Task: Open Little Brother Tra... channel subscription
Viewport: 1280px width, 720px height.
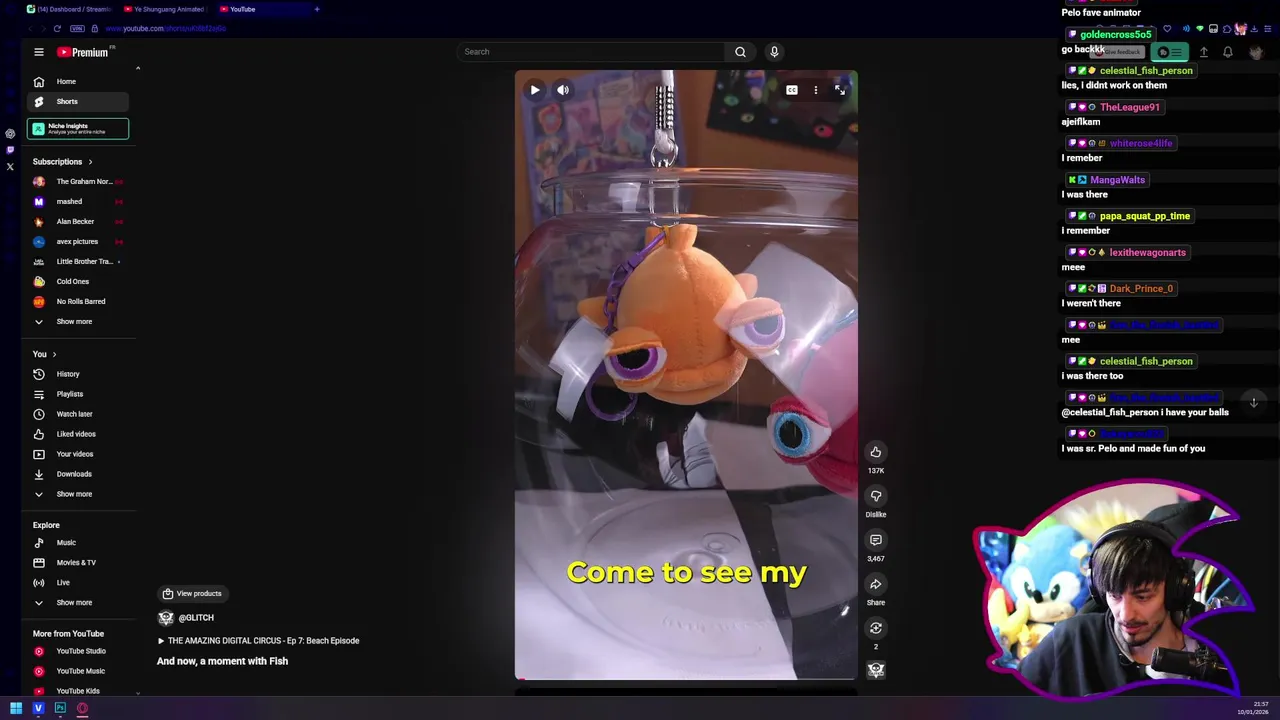Action: 78,261
